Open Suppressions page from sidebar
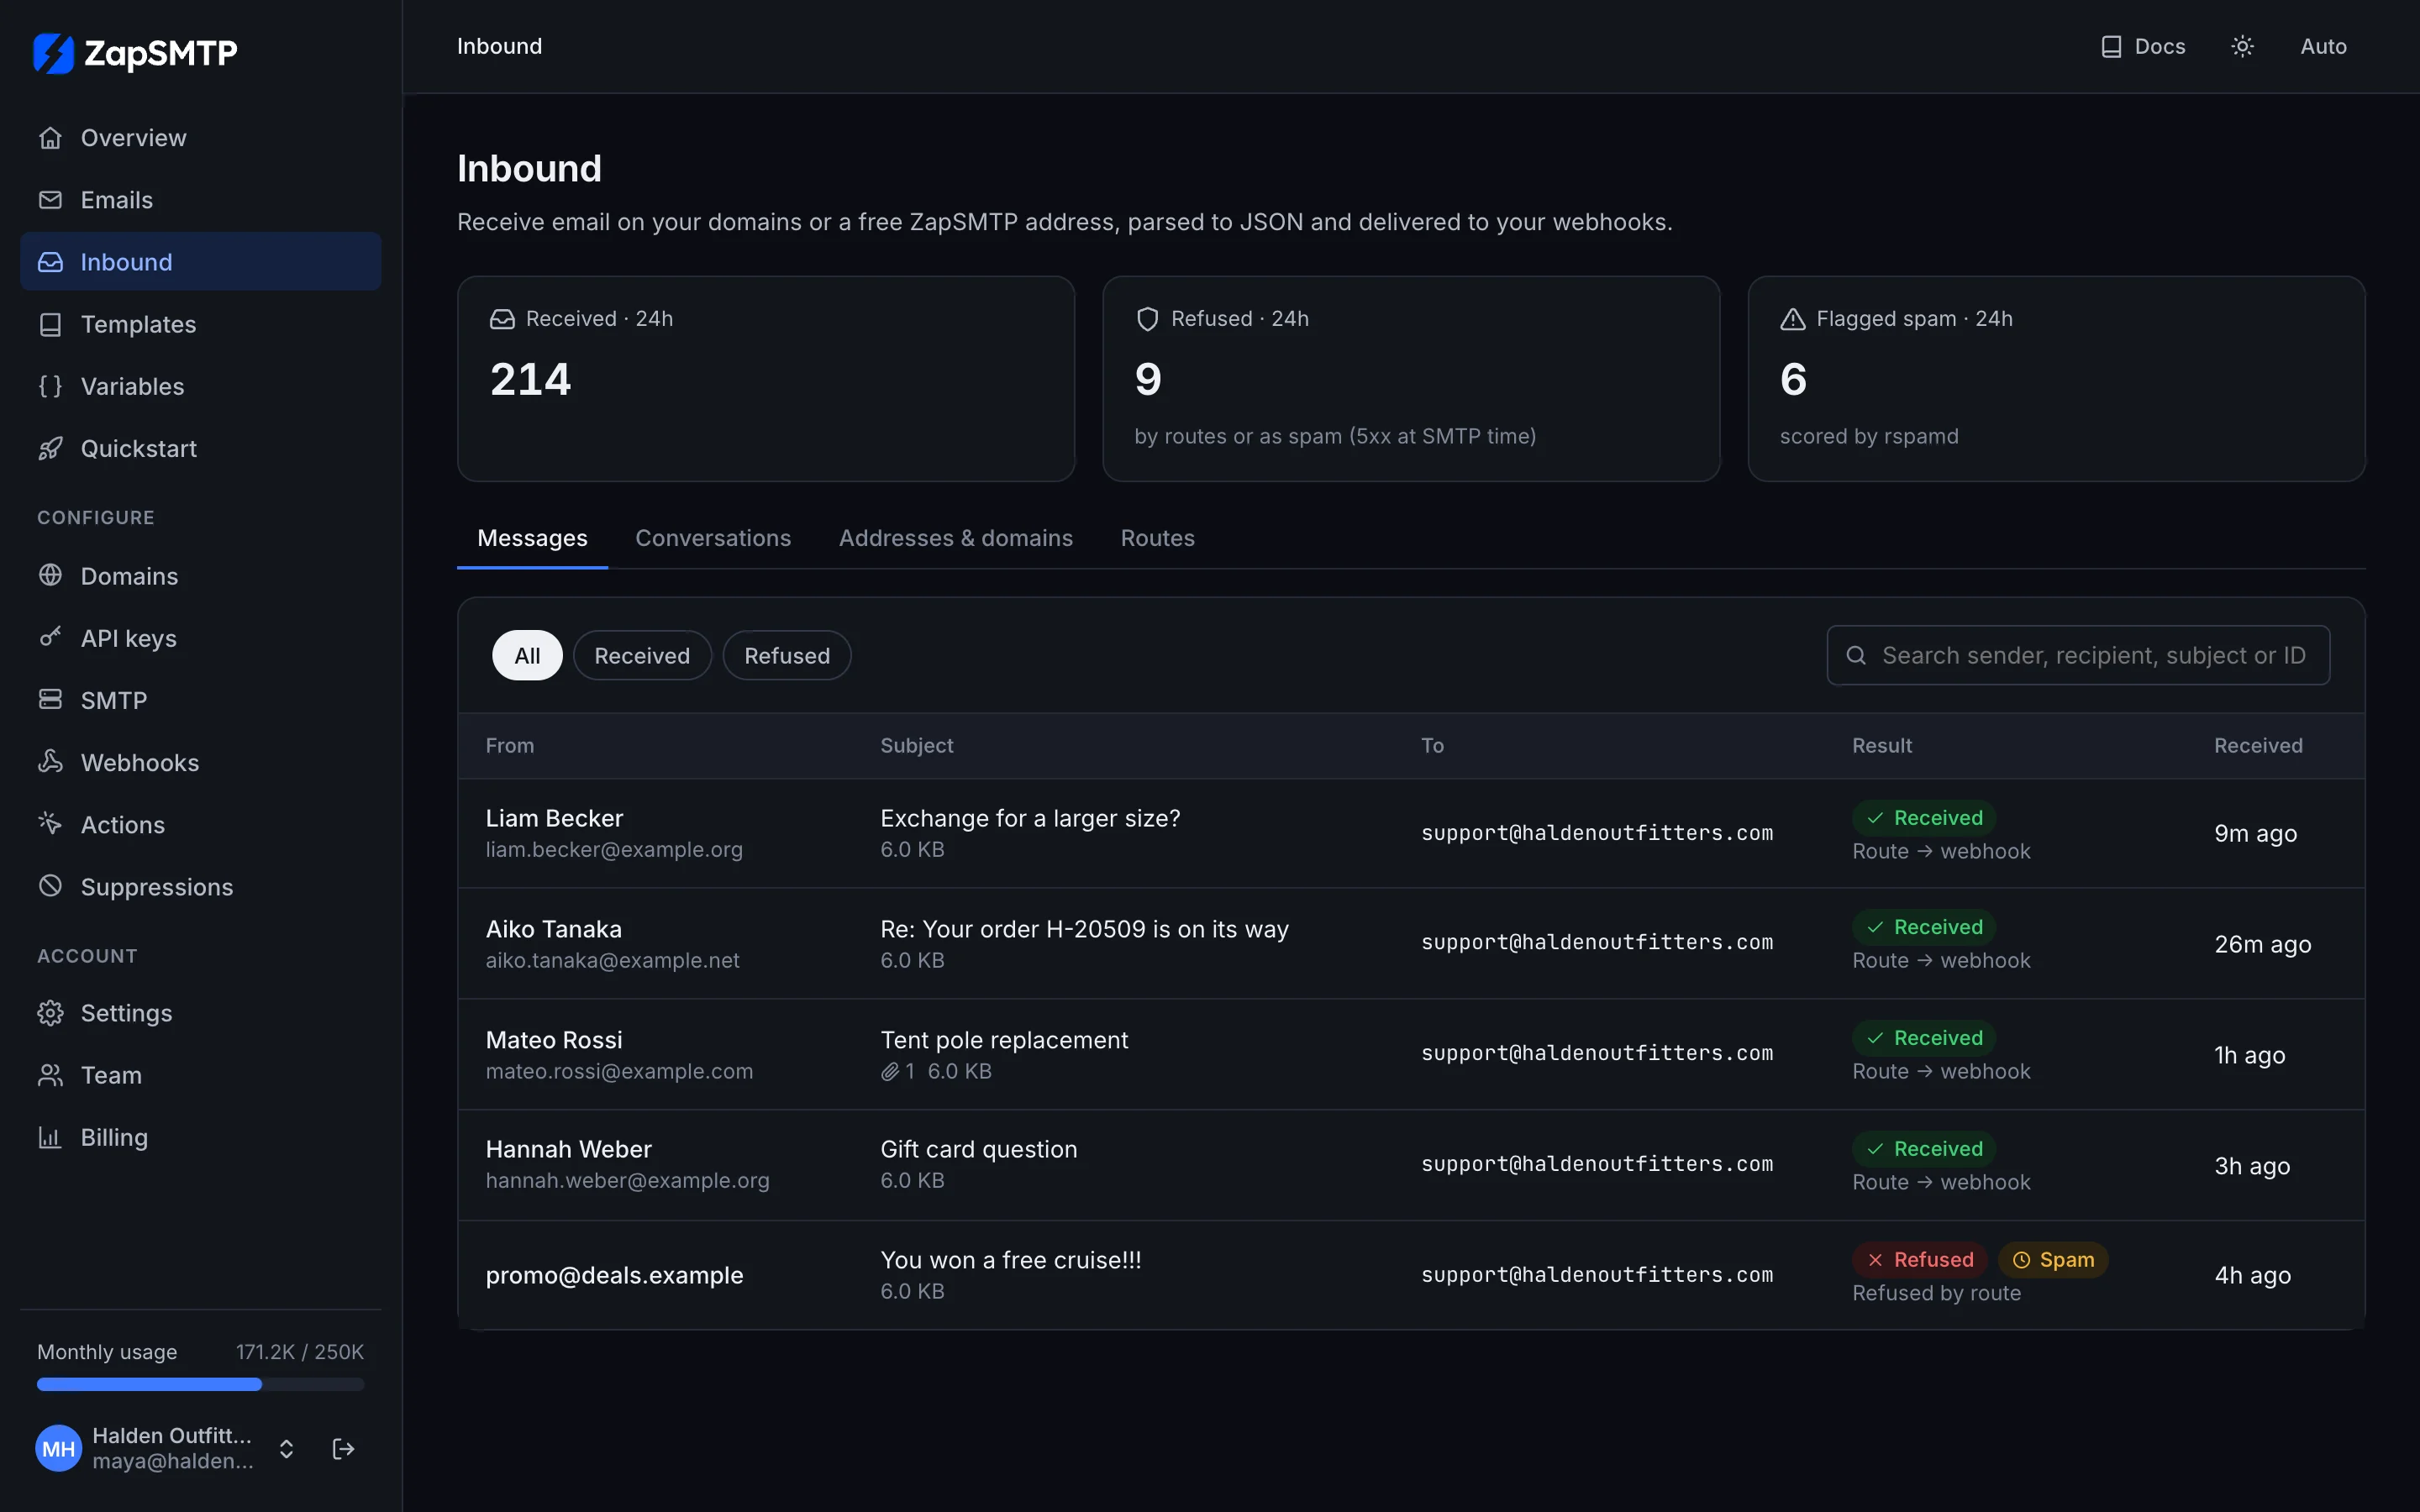Viewport: 2420px width, 1512px height. (x=200, y=886)
